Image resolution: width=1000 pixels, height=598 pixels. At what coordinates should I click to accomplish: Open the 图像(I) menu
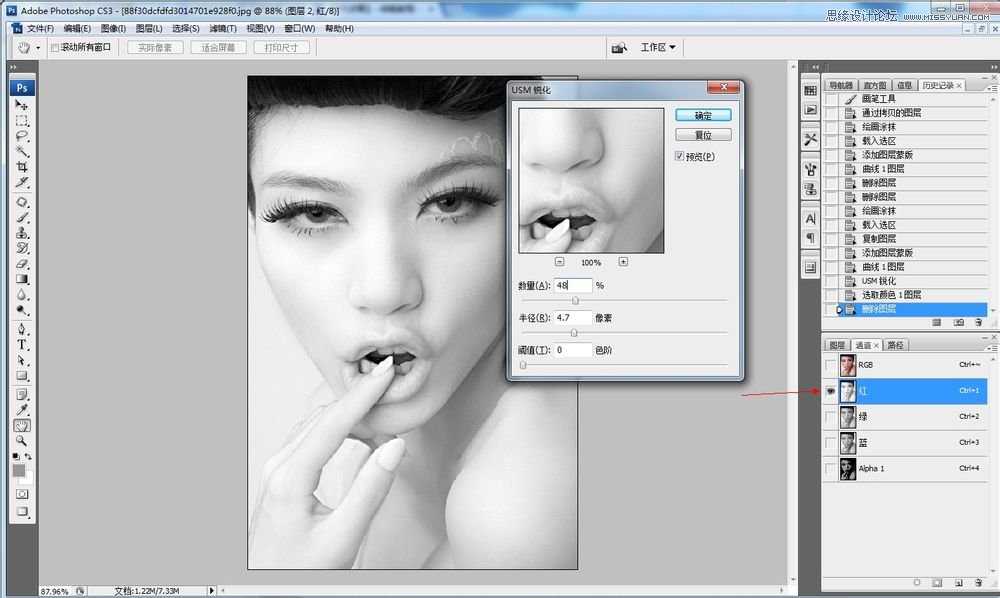113,29
